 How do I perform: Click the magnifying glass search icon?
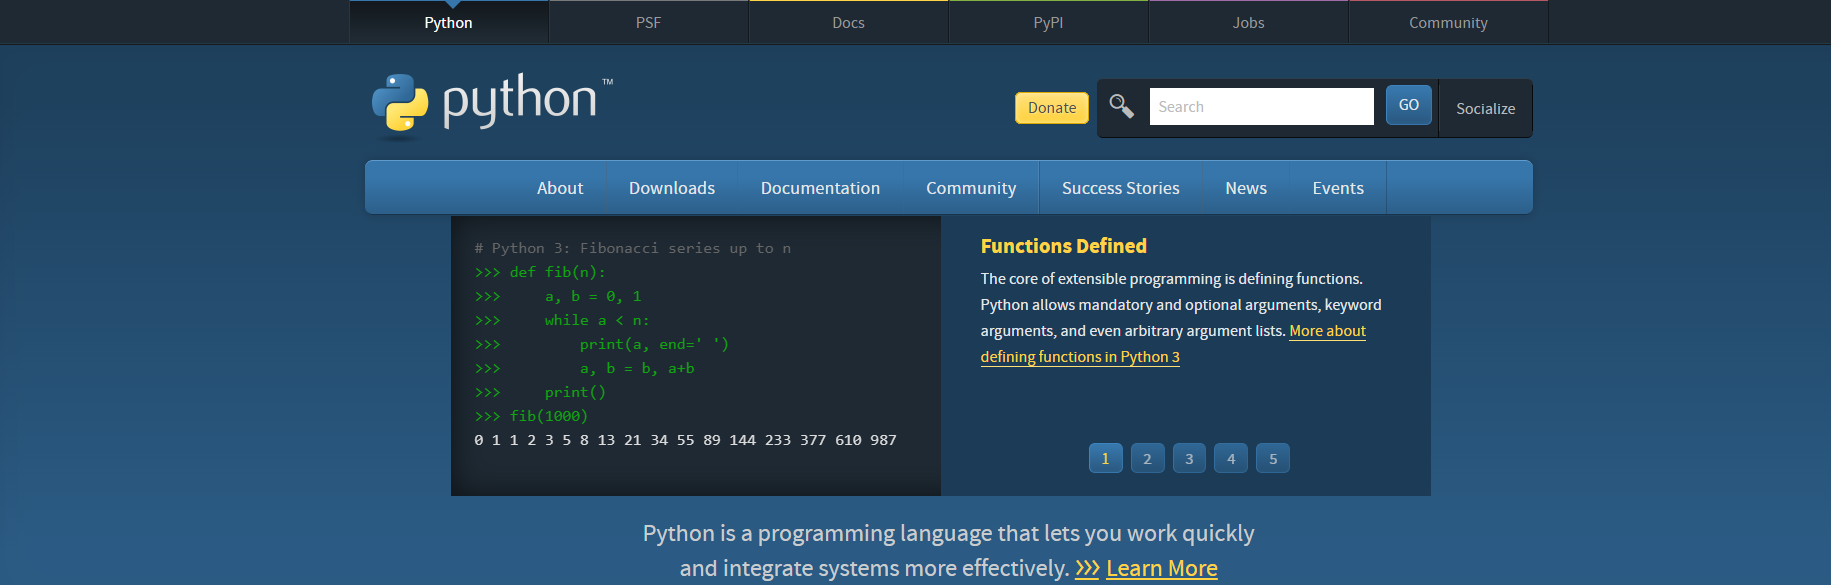tap(1121, 106)
